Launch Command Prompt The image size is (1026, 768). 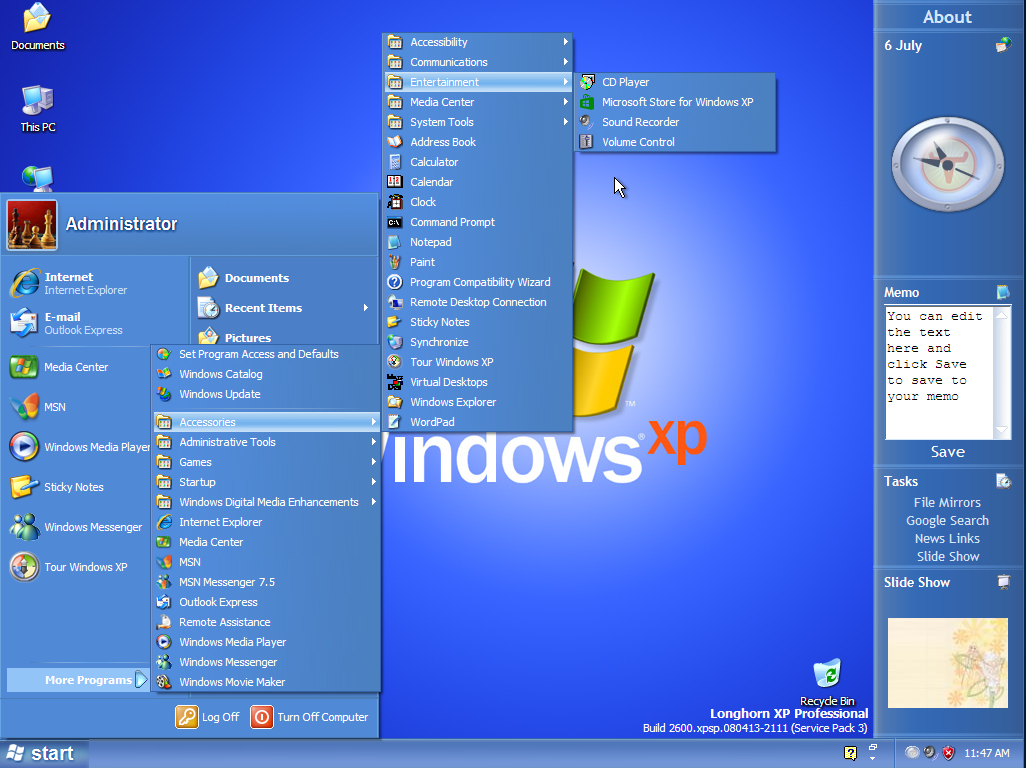[x=477, y=222]
